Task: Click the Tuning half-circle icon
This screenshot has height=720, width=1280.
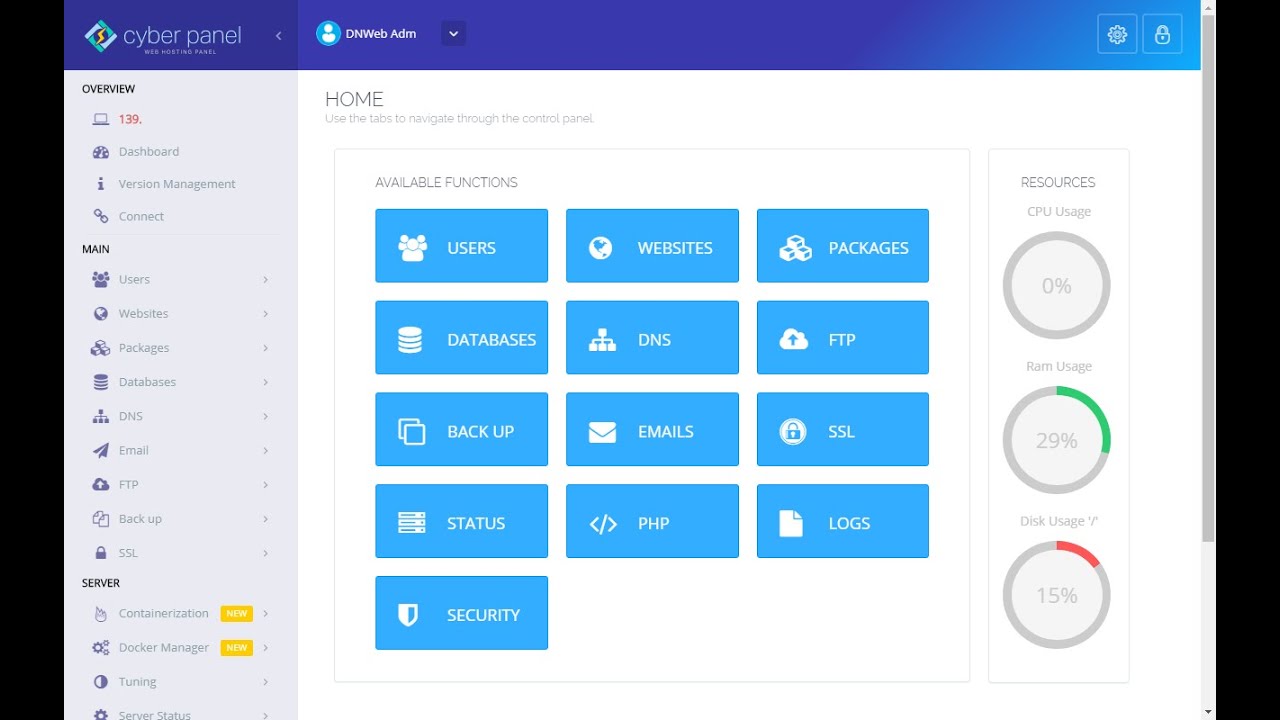Action: [100, 682]
